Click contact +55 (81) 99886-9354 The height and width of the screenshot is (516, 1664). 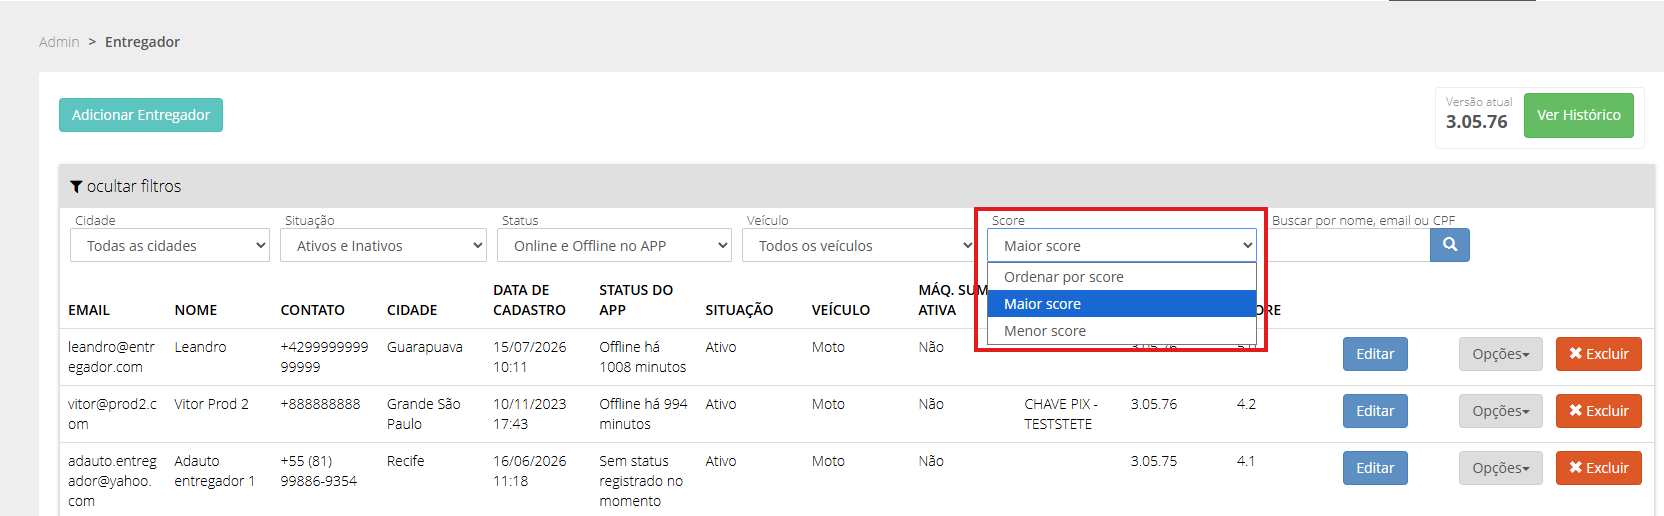[319, 471]
